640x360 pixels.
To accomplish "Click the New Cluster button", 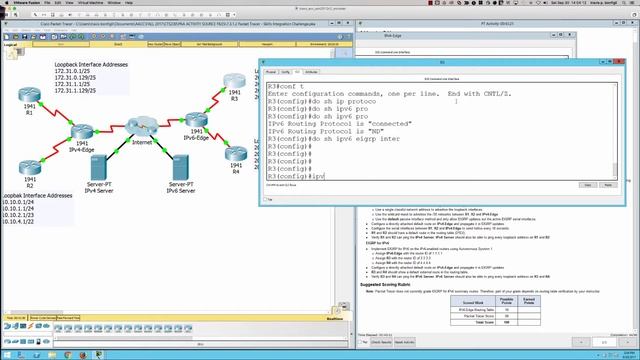I will coord(155,44).
